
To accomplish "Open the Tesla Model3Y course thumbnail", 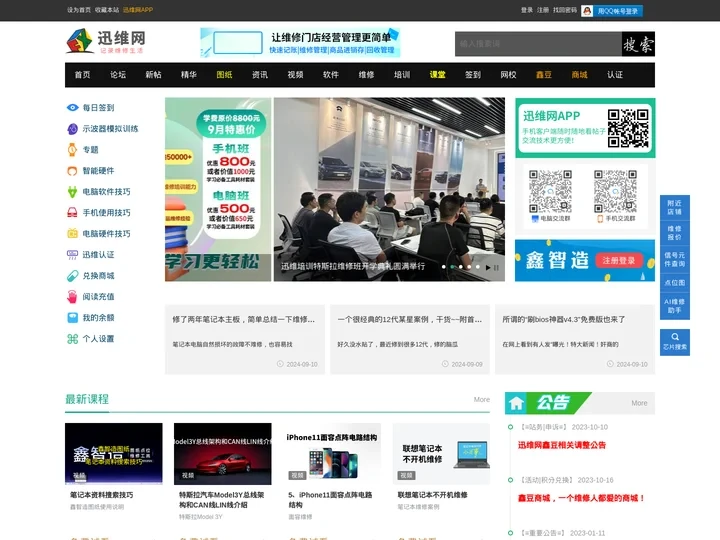I will (x=223, y=454).
